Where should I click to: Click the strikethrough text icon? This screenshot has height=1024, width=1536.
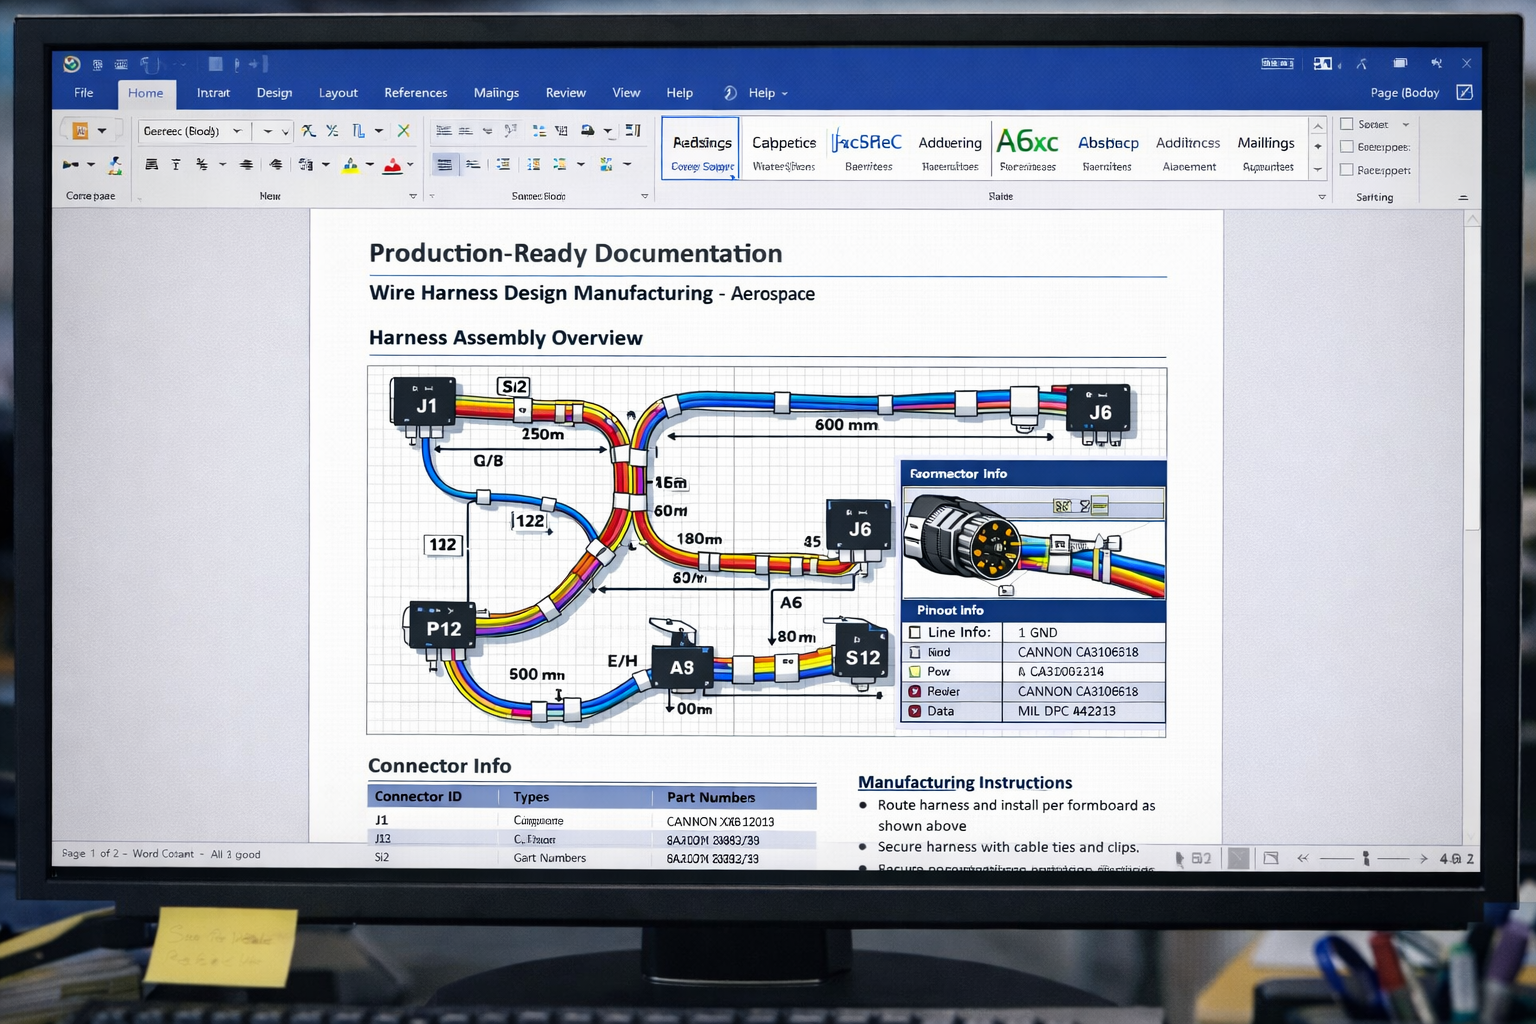202,165
